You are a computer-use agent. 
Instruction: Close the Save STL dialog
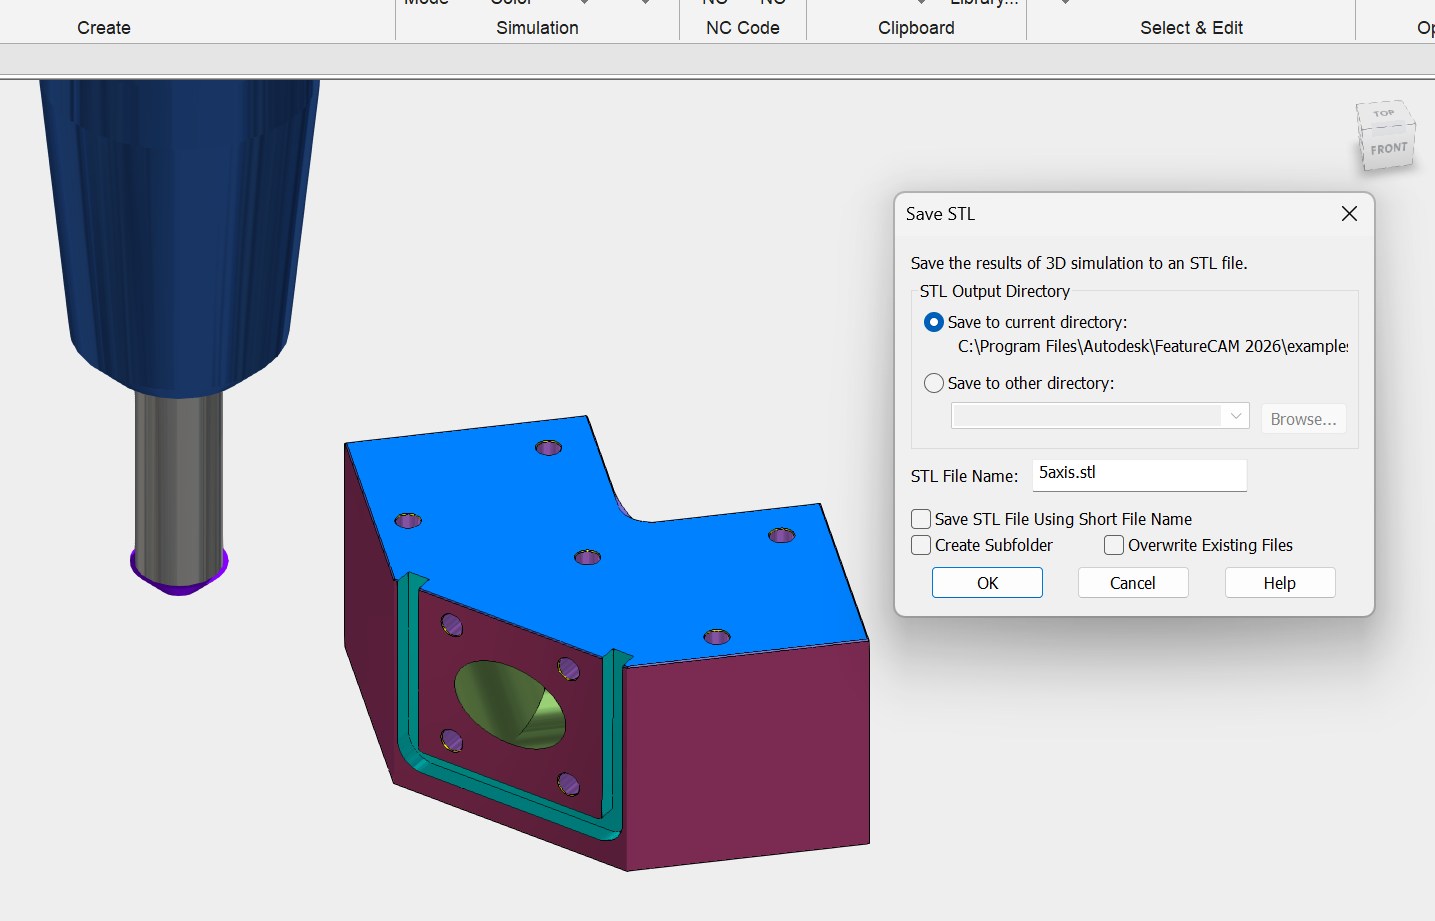1349,214
